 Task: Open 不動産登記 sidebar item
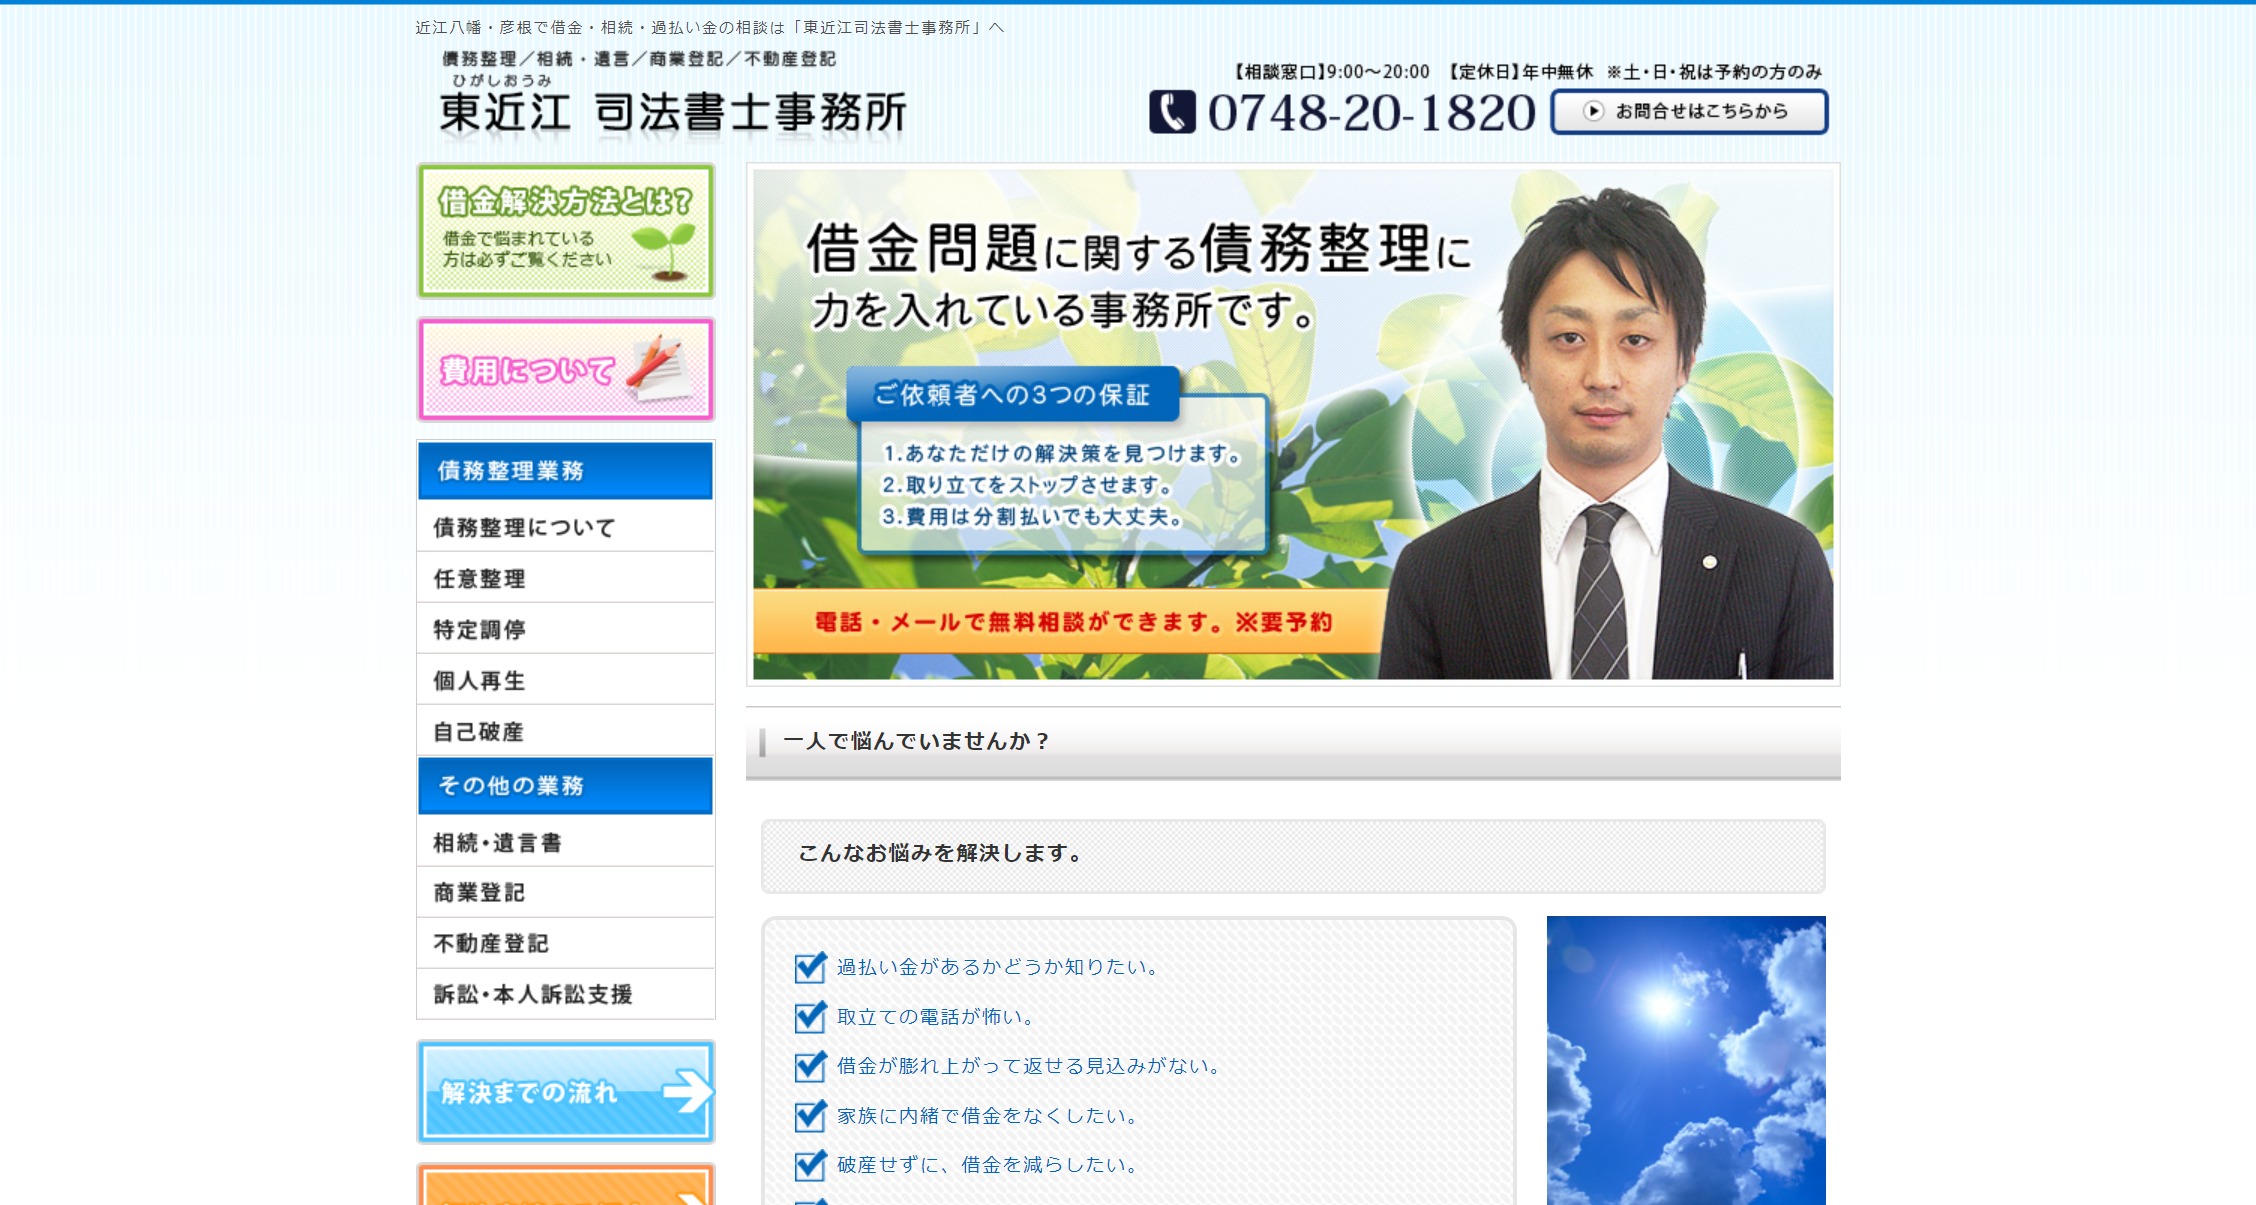tap(565, 943)
